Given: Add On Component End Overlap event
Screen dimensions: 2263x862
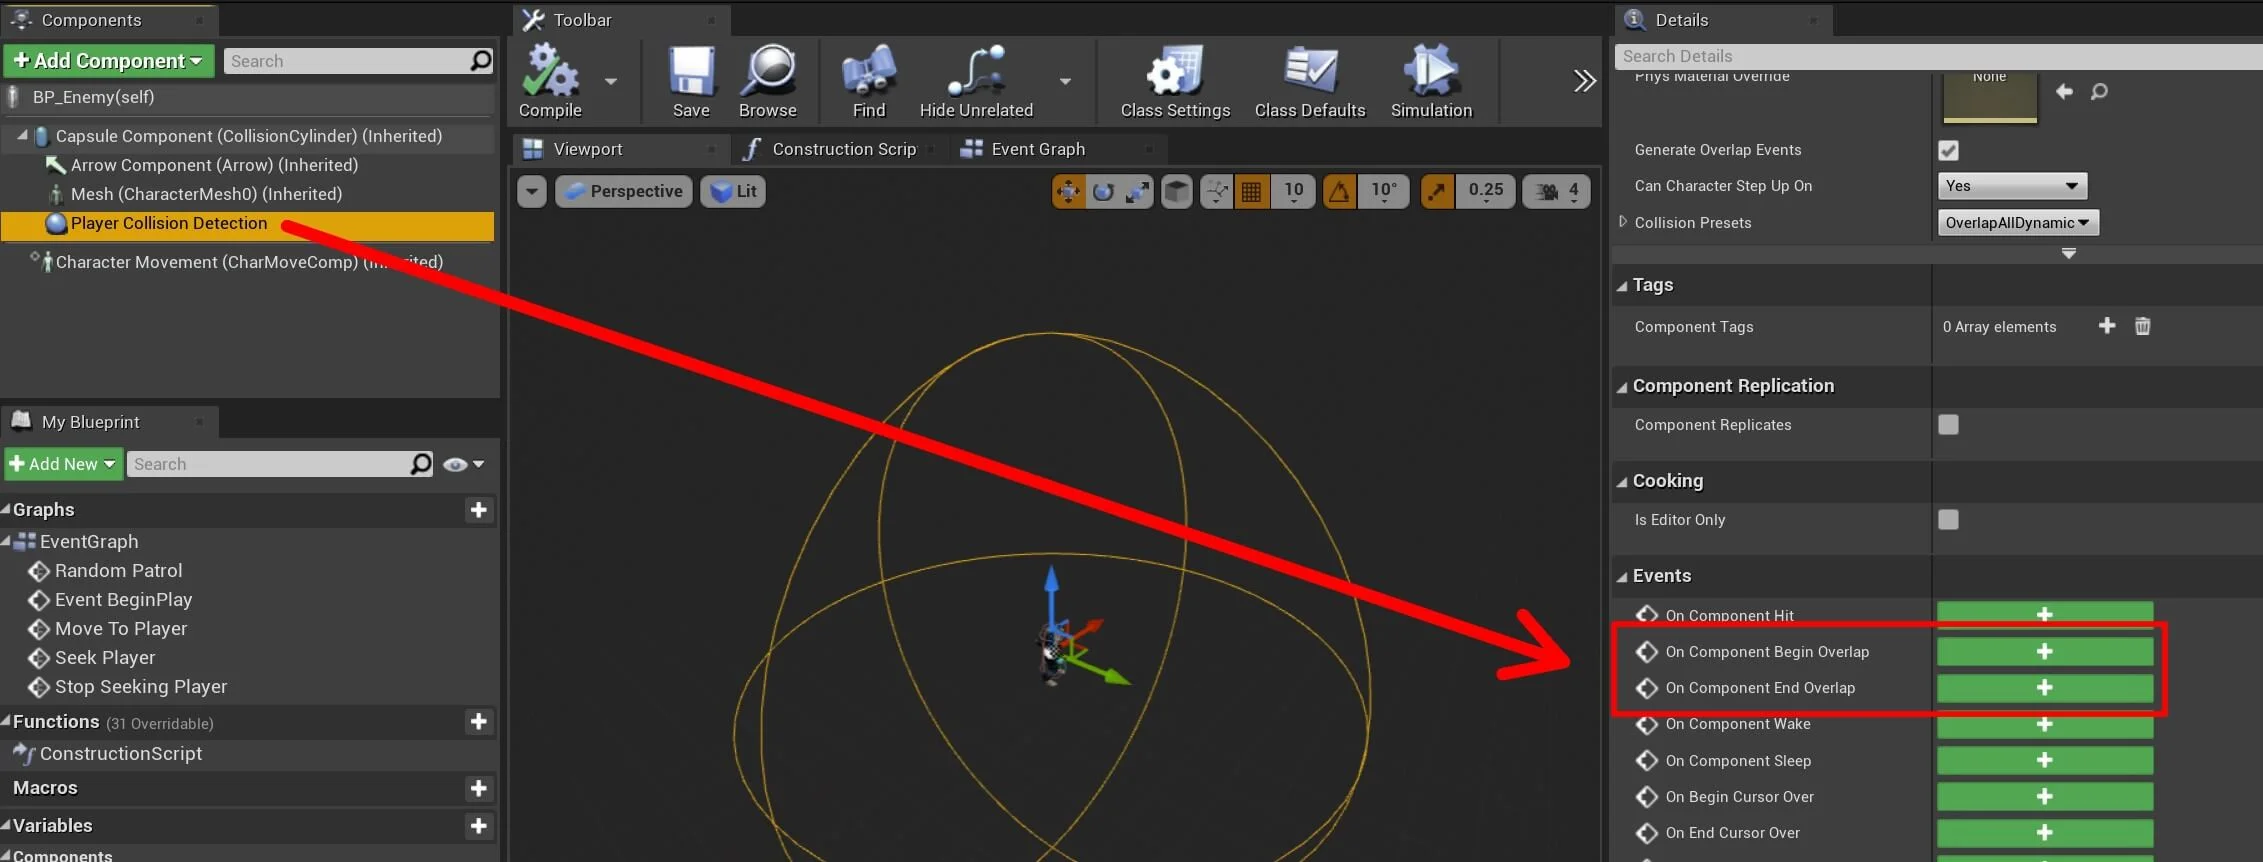Looking at the screenshot, I should tap(2045, 688).
